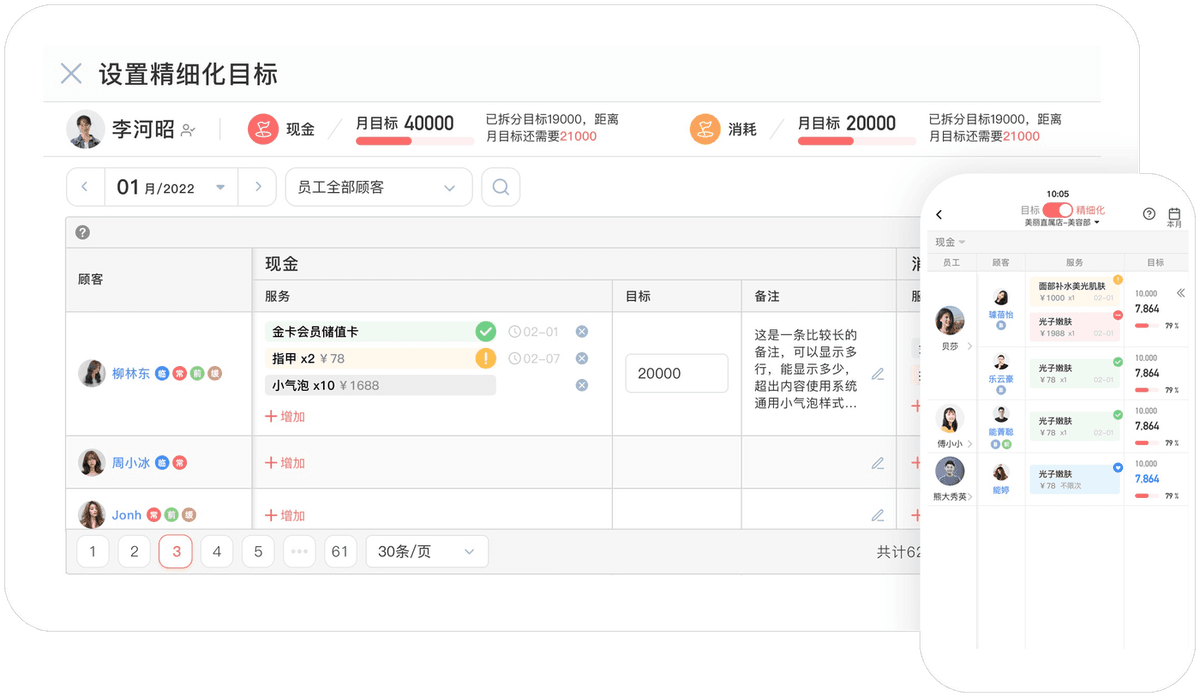This screenshot has height=697, width=1200.
Task: Click orange warning icon on 指甲 x2
Action: pyautogui.click(x=485, y=358)
